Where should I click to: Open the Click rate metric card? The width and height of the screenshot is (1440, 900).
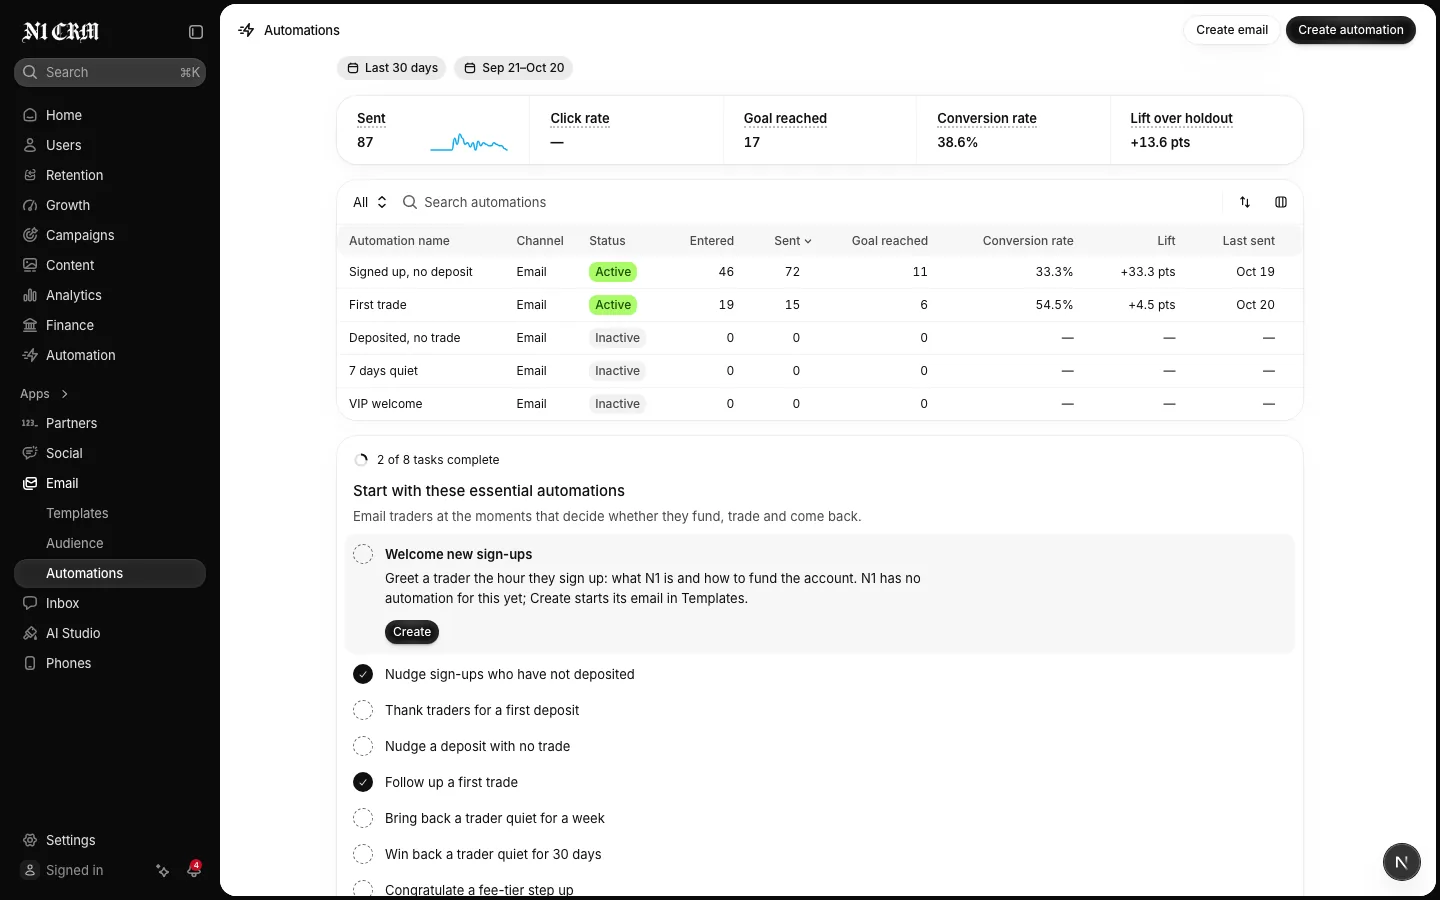[627, 130]
